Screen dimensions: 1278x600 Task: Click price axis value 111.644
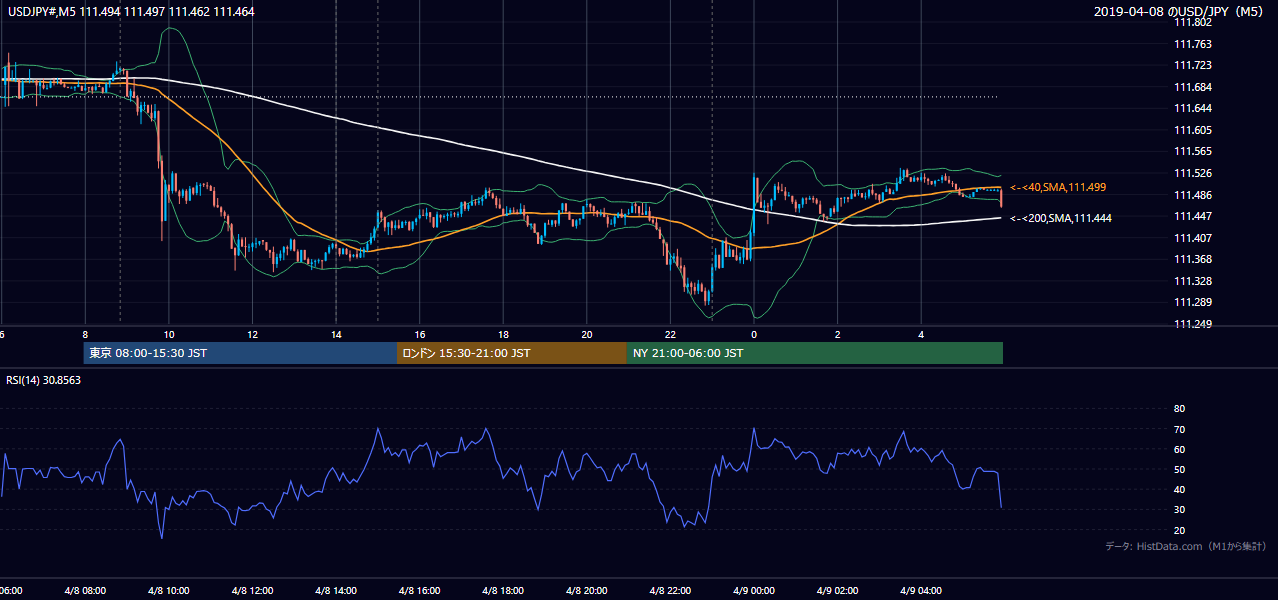pyautogui.click(x=1192, y=108)
